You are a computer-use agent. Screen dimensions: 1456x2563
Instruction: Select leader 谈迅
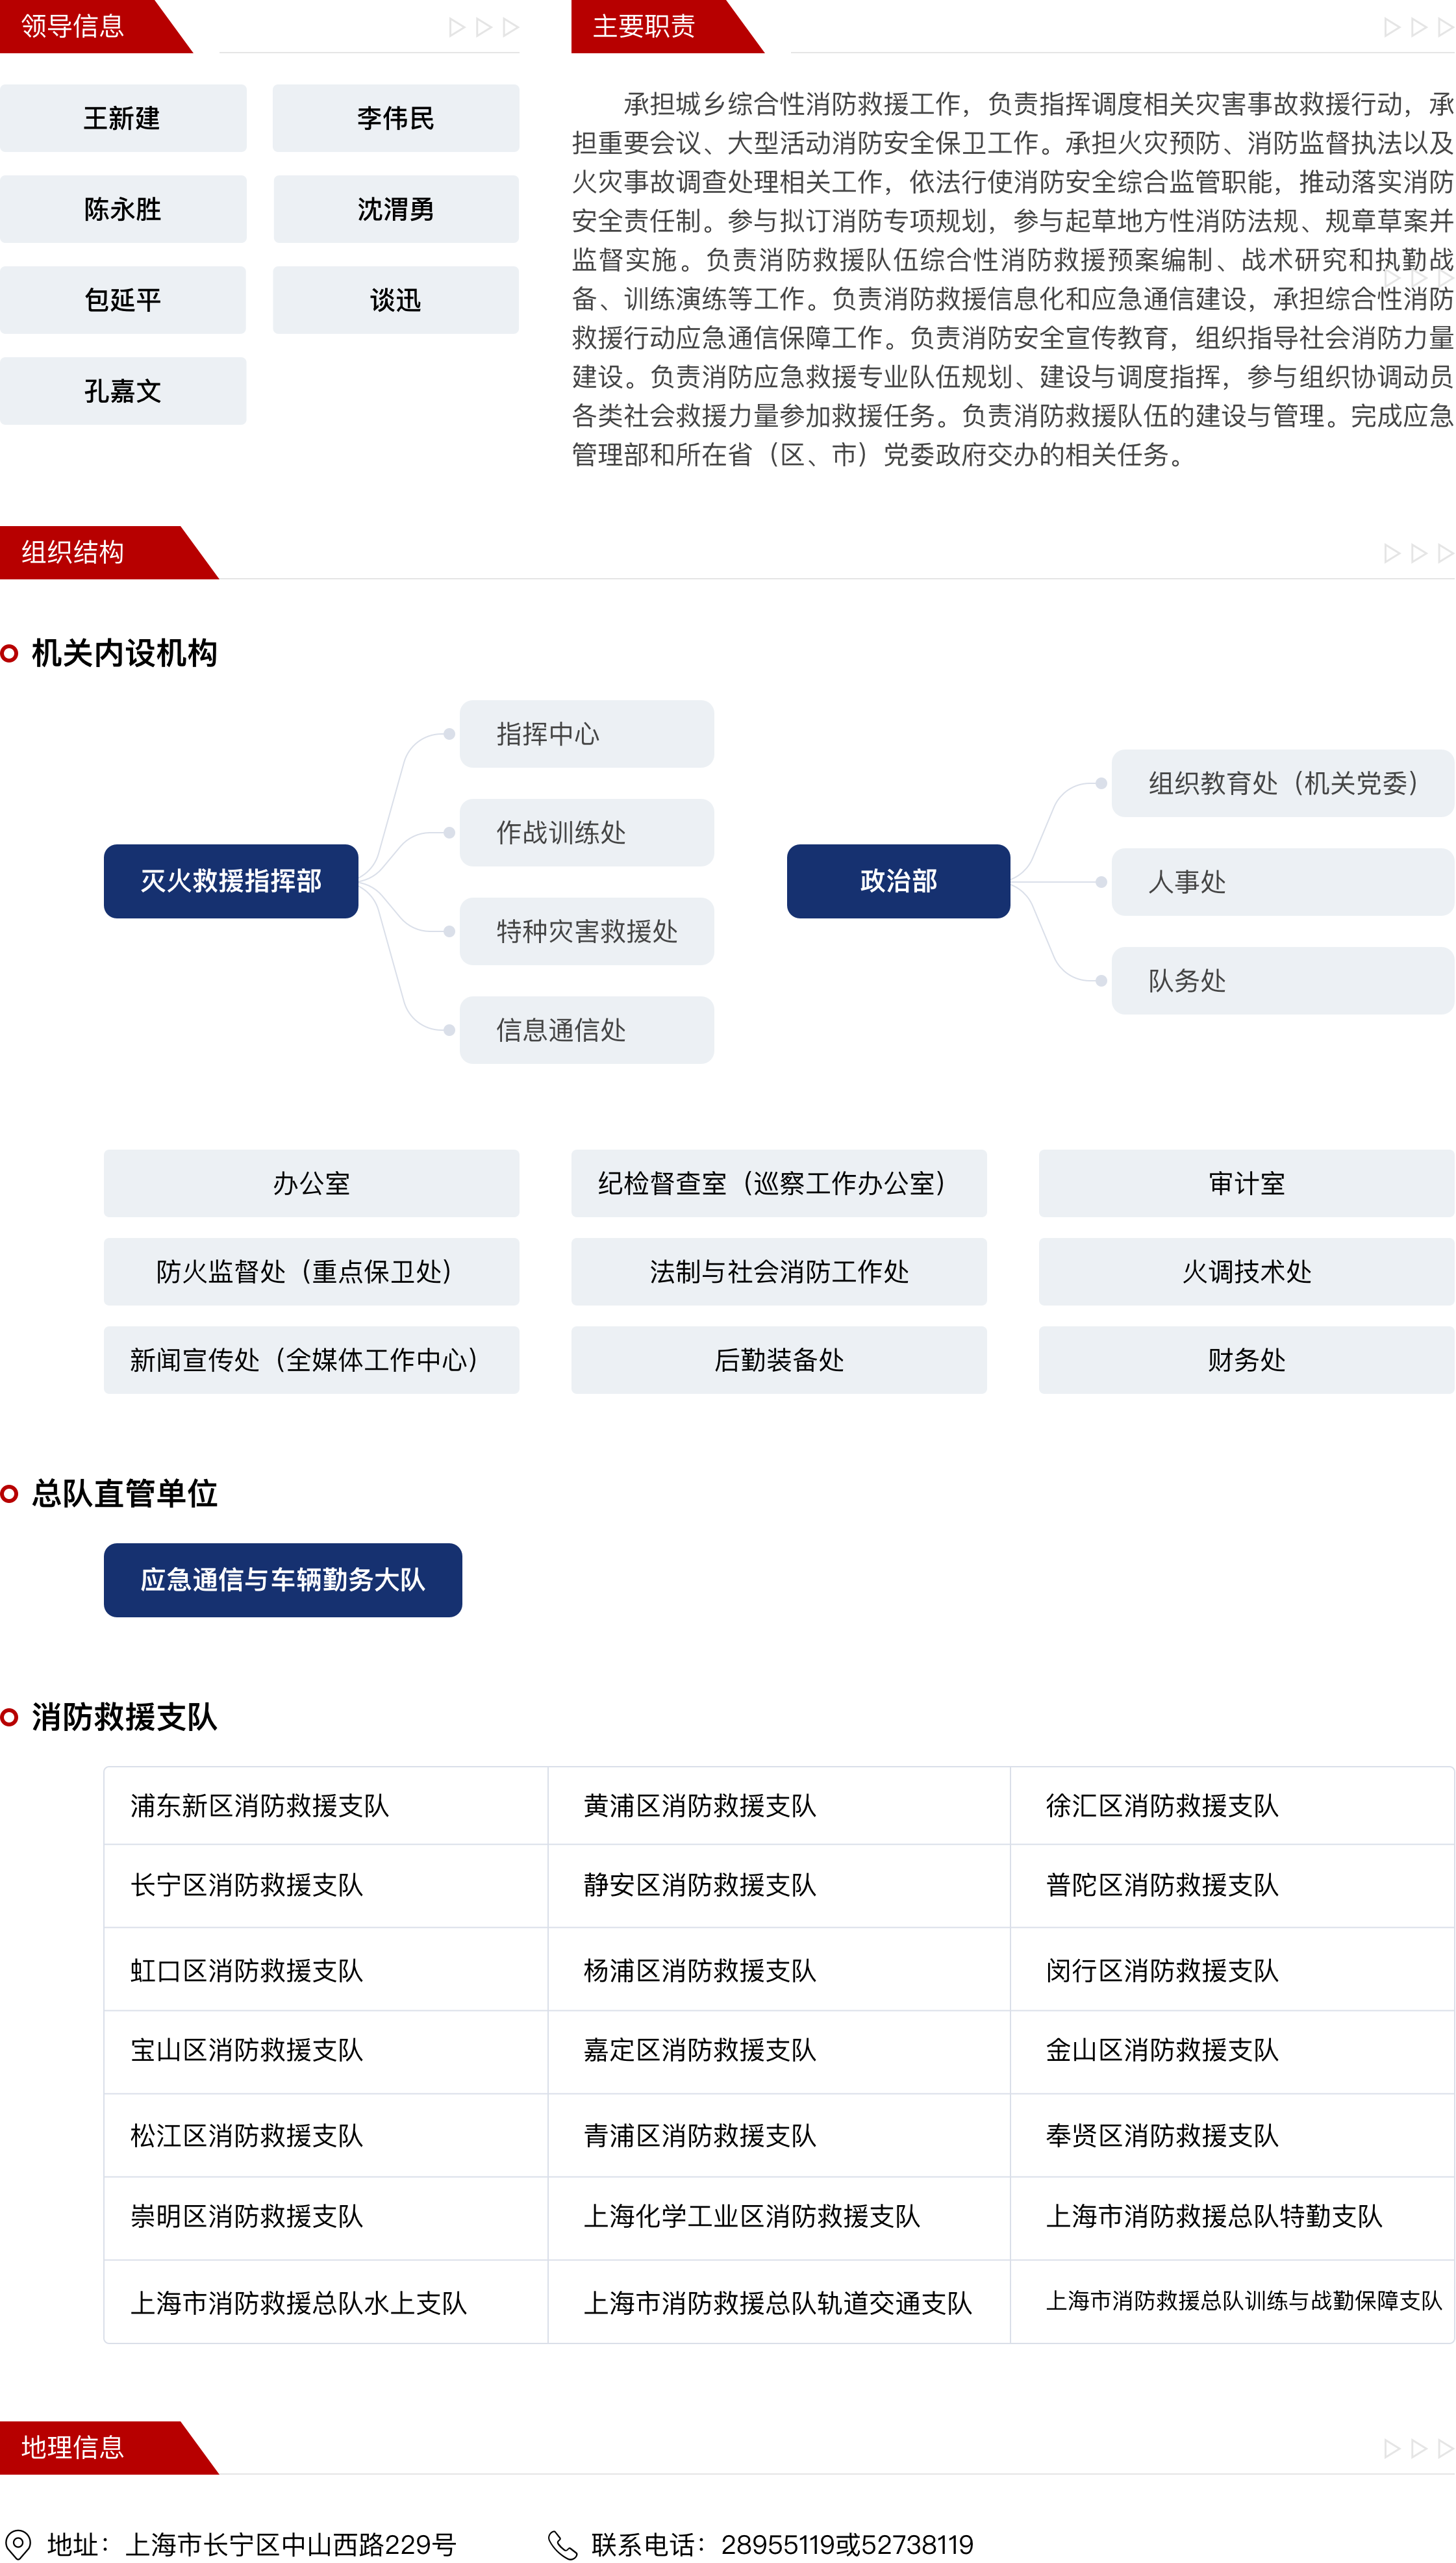click(396, 300)
